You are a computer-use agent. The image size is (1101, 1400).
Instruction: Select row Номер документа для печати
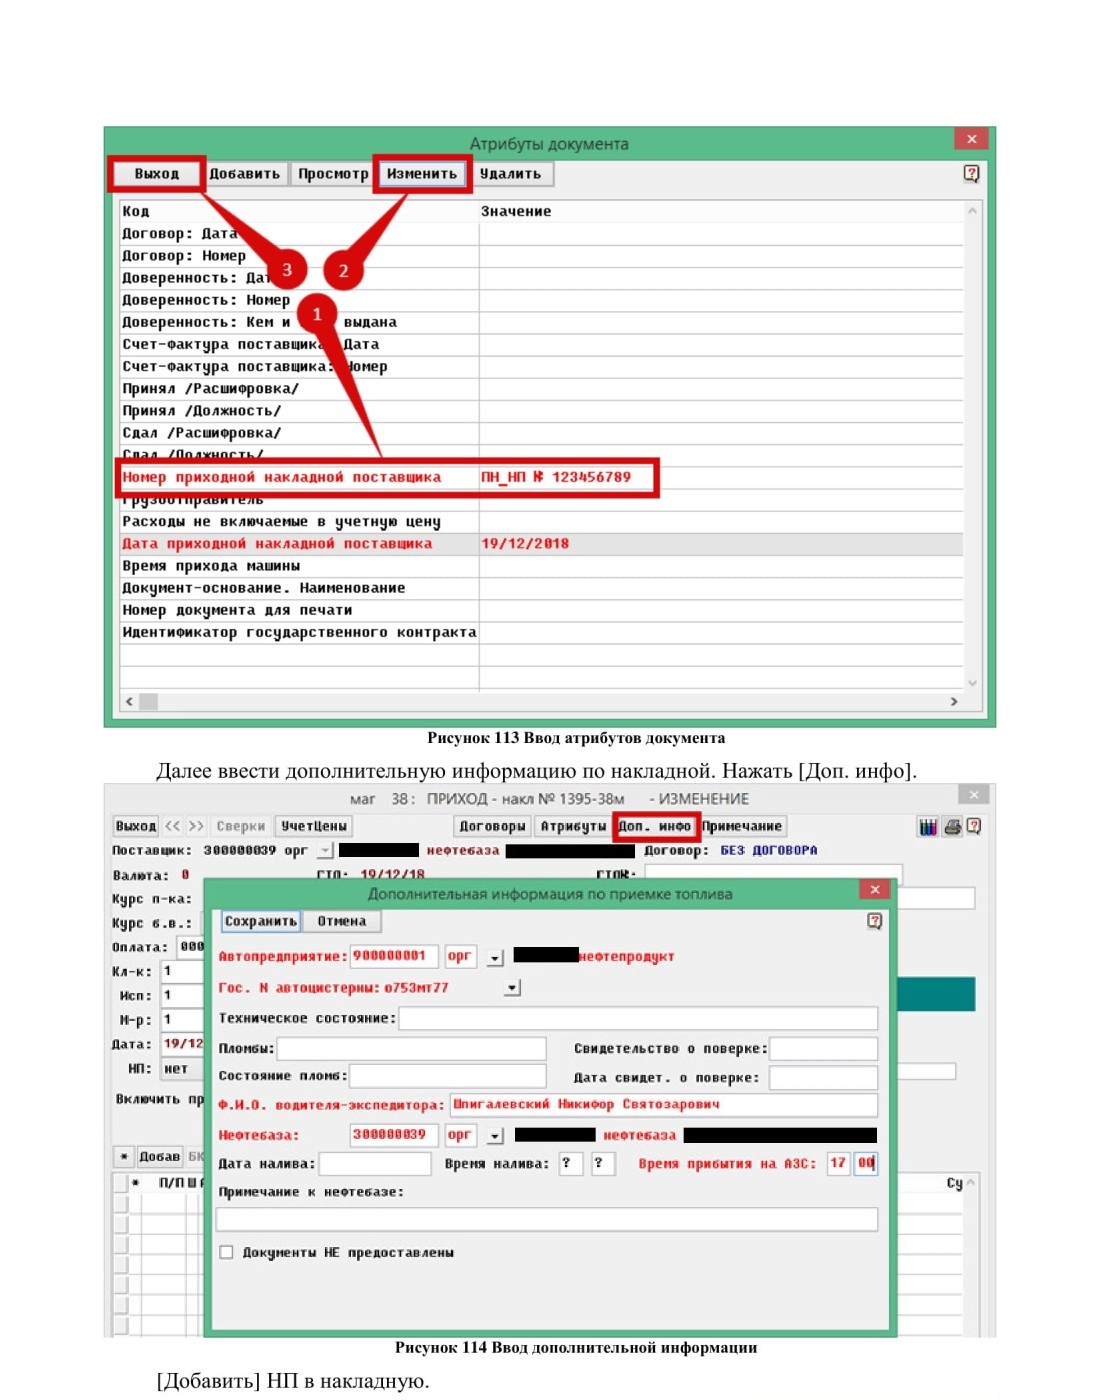point(541,610)
